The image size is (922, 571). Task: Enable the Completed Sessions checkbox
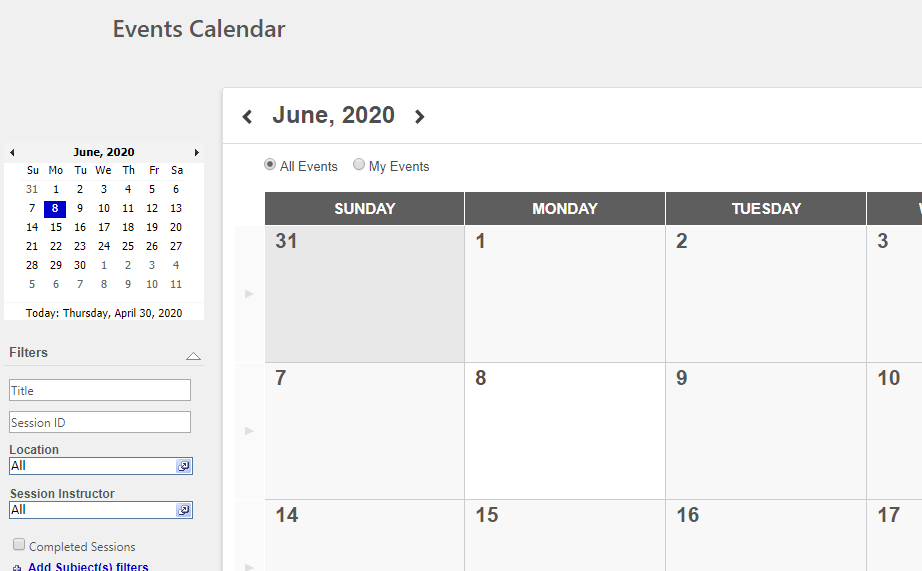[19, 545]
